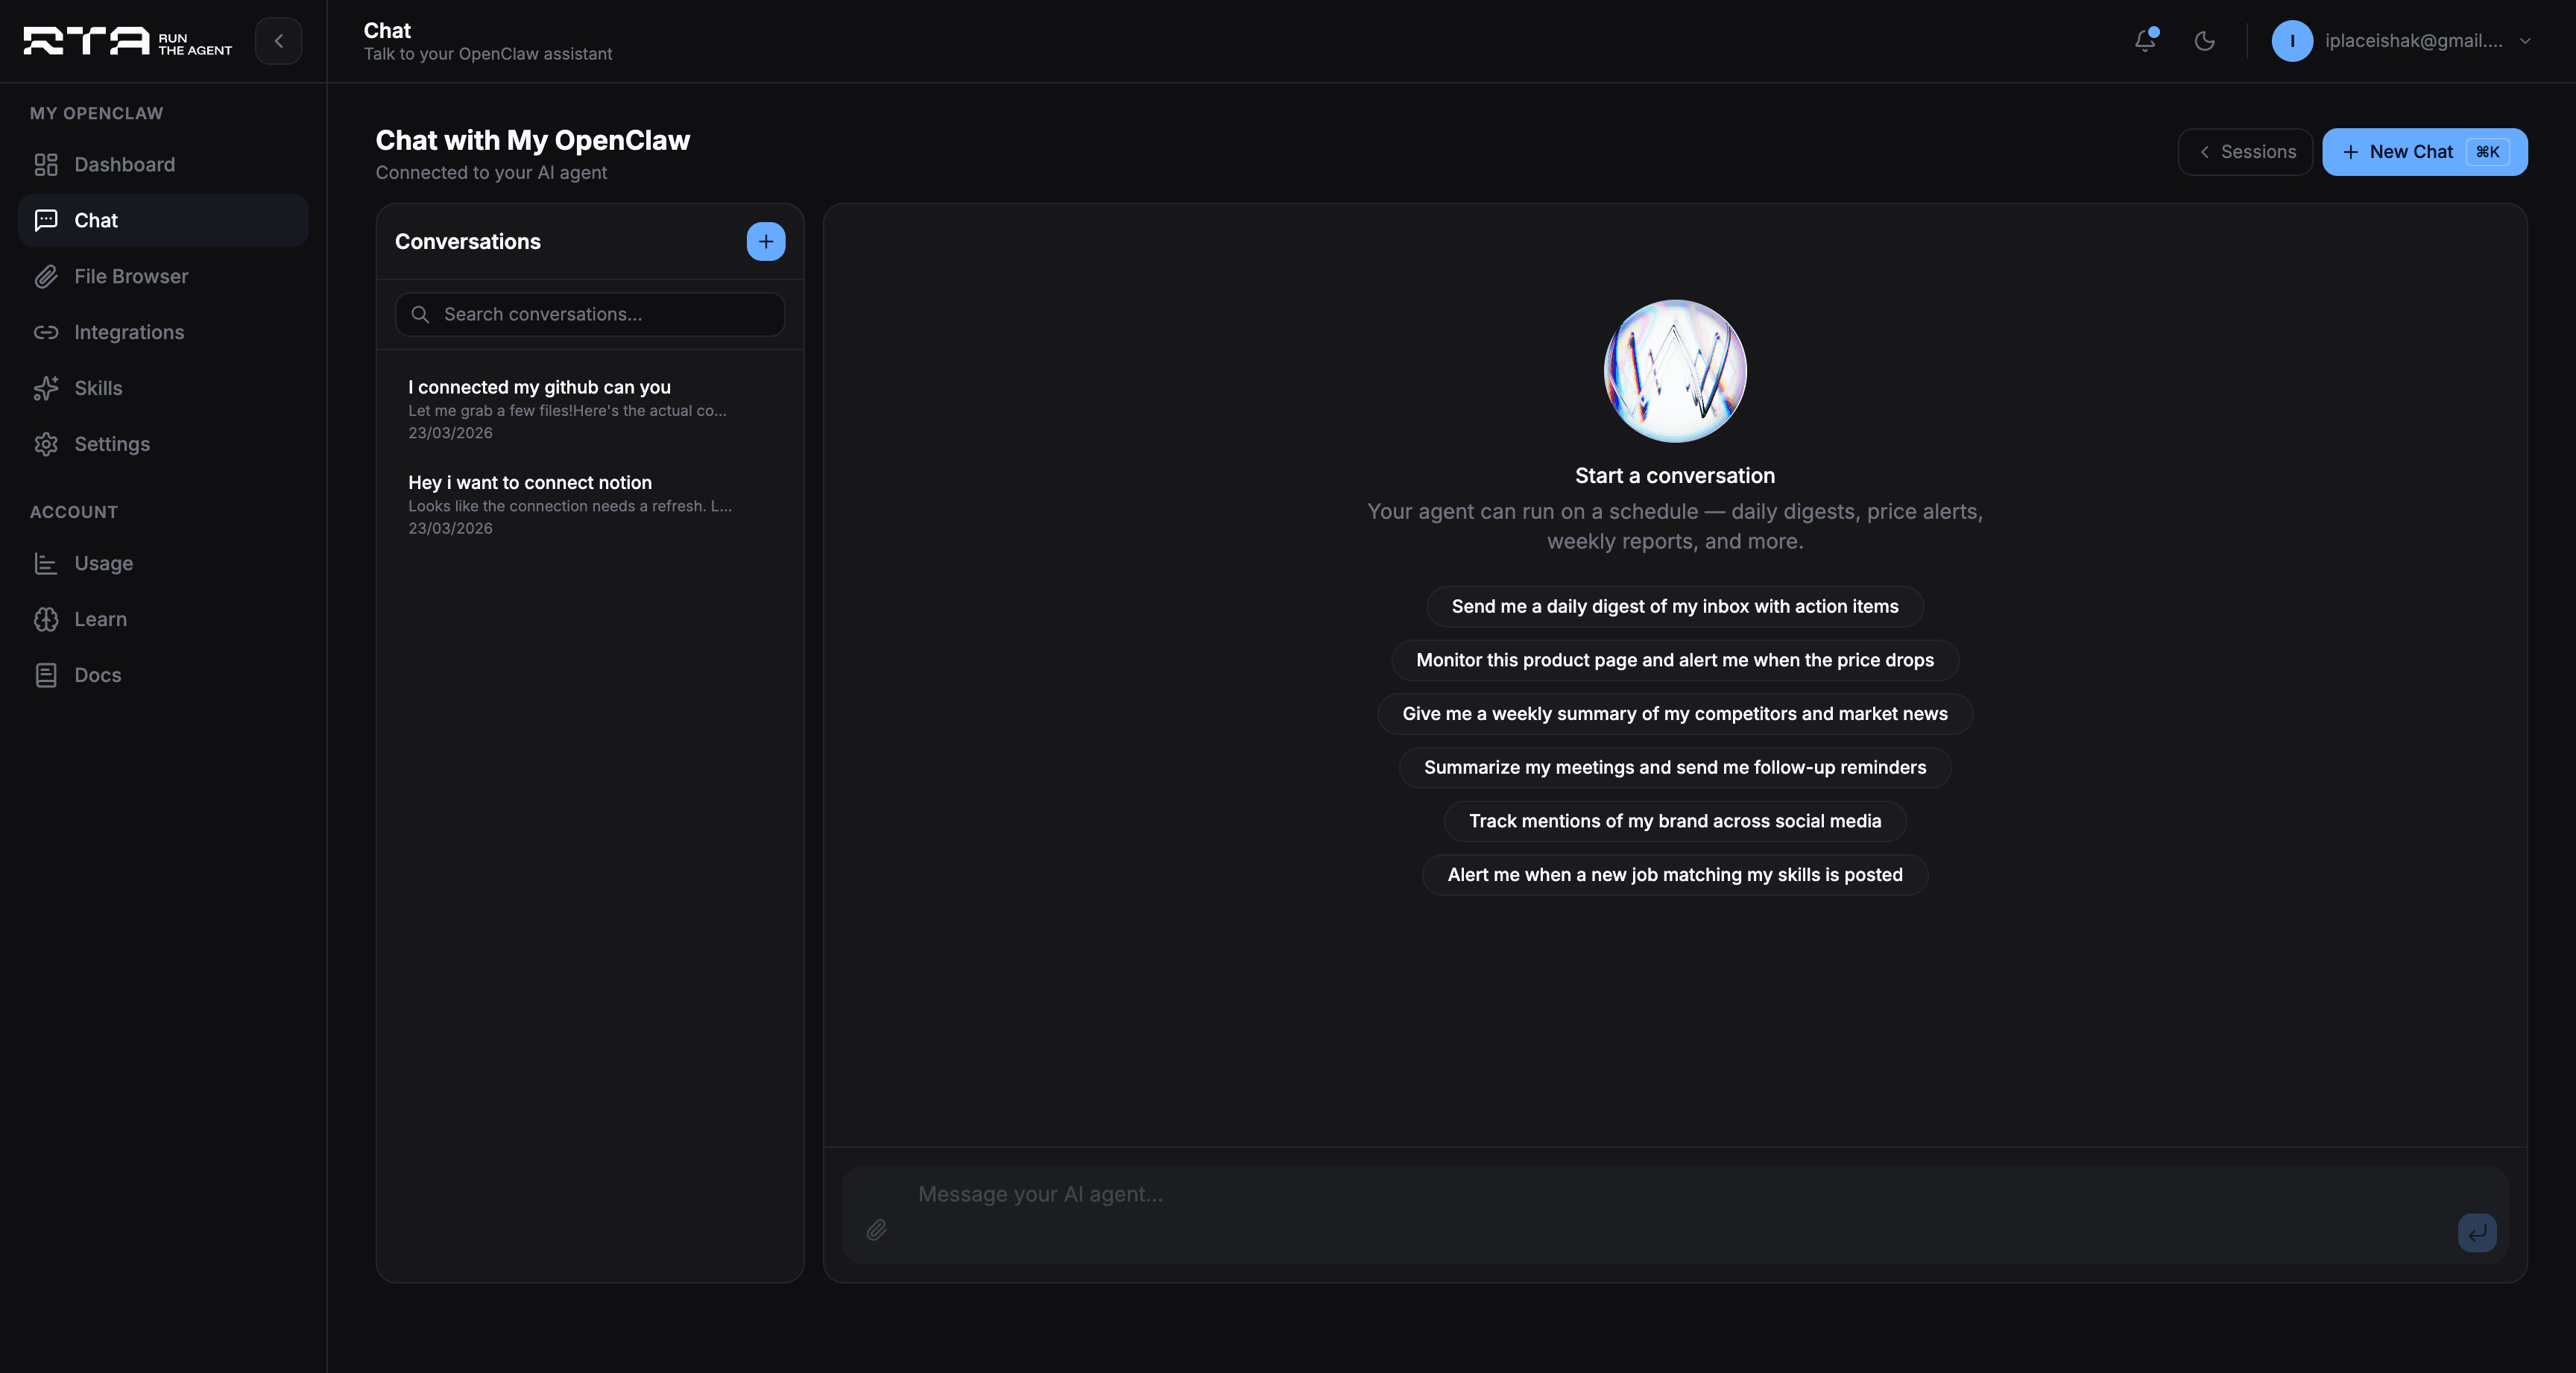Open the Skills page

click(x=163, y=388)
